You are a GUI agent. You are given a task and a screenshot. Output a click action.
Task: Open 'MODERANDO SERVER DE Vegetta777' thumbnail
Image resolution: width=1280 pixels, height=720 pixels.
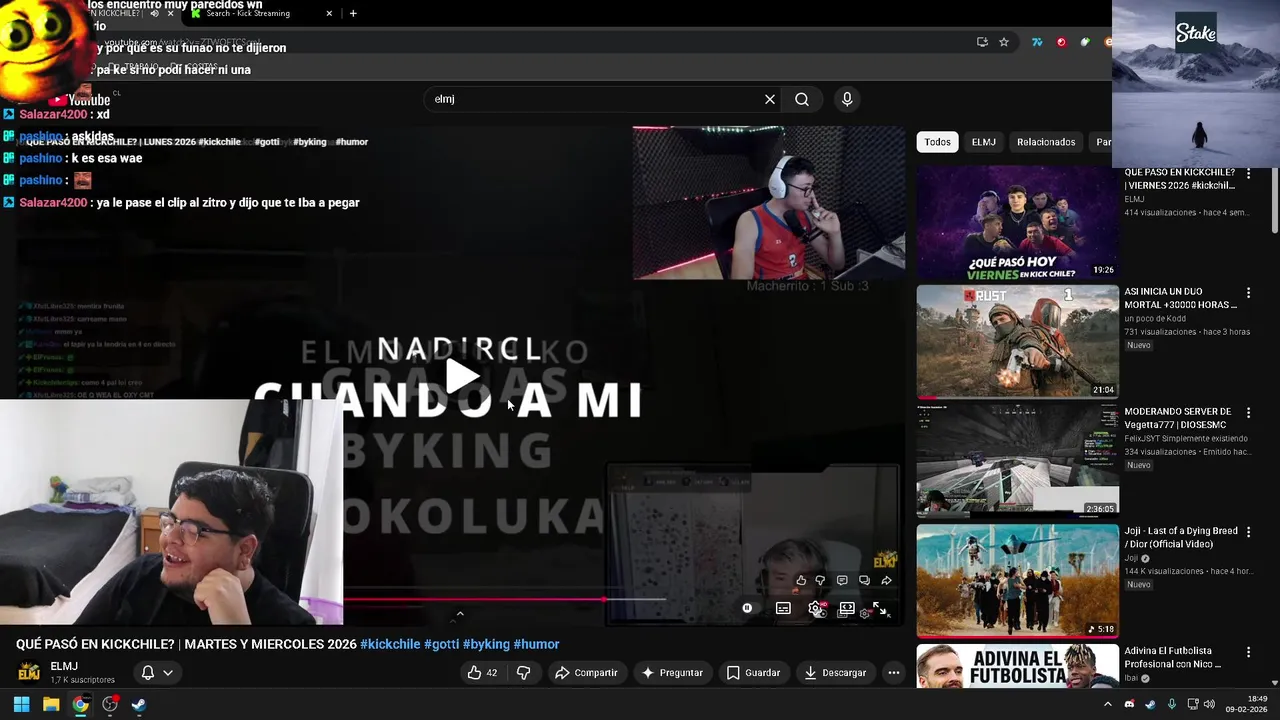tap(1018, 461)
